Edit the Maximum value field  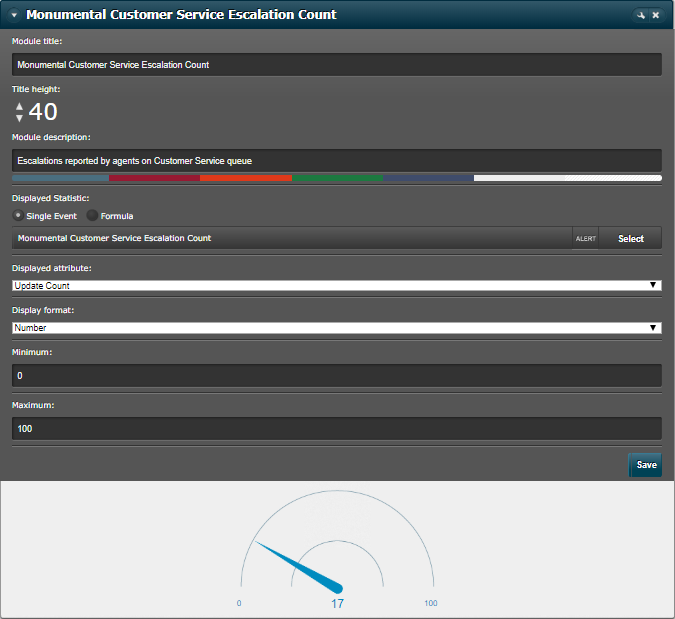(337, 428)
